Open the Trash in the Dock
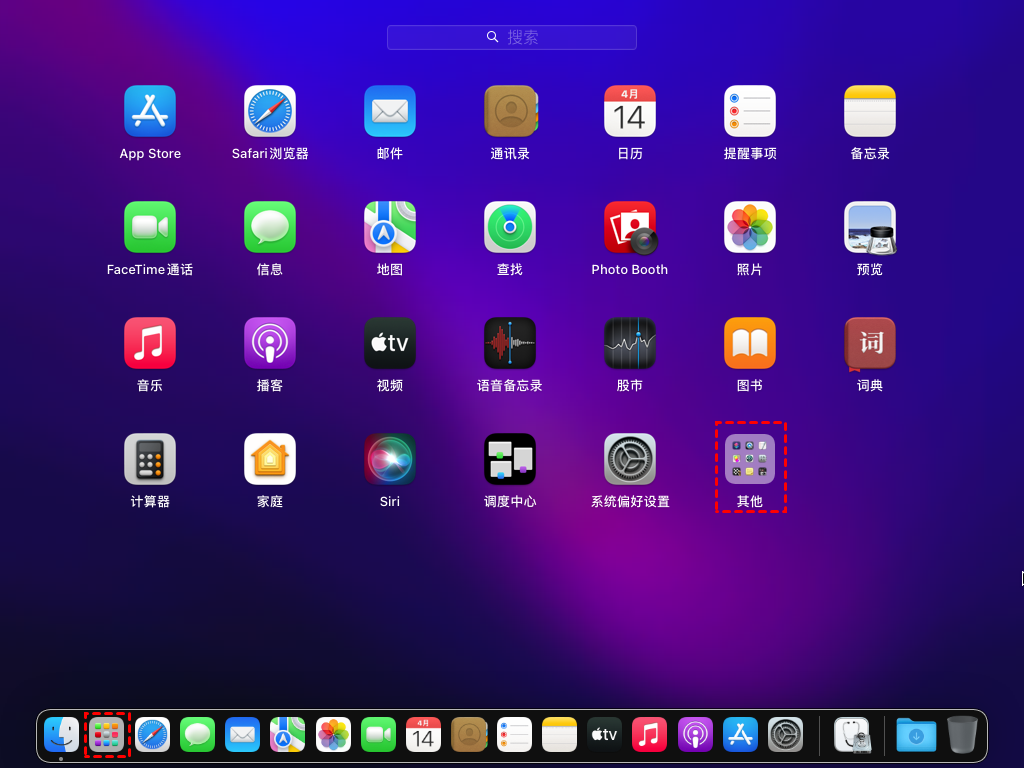This screenshot has height=768, width=1024. point(962,735)
